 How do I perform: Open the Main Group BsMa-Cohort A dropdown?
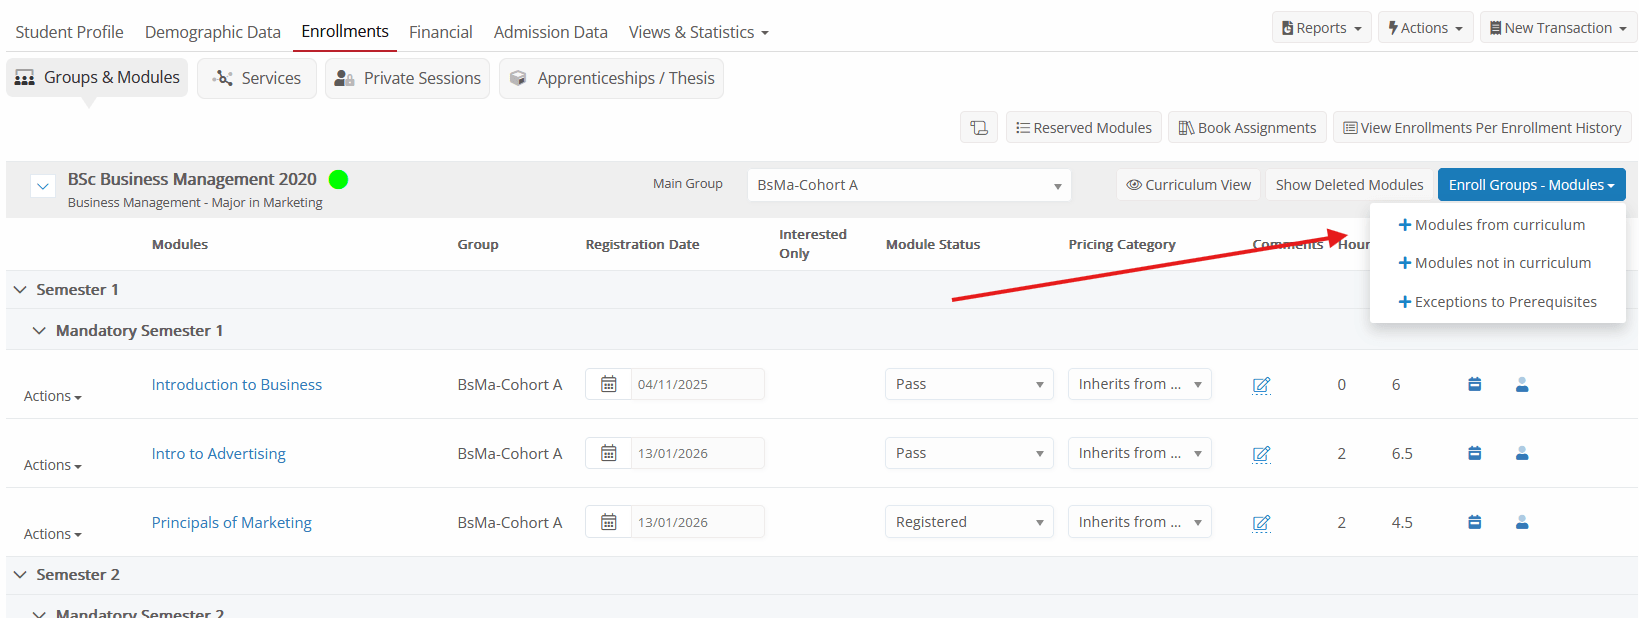pyautogui.click(x=908, y=185)
